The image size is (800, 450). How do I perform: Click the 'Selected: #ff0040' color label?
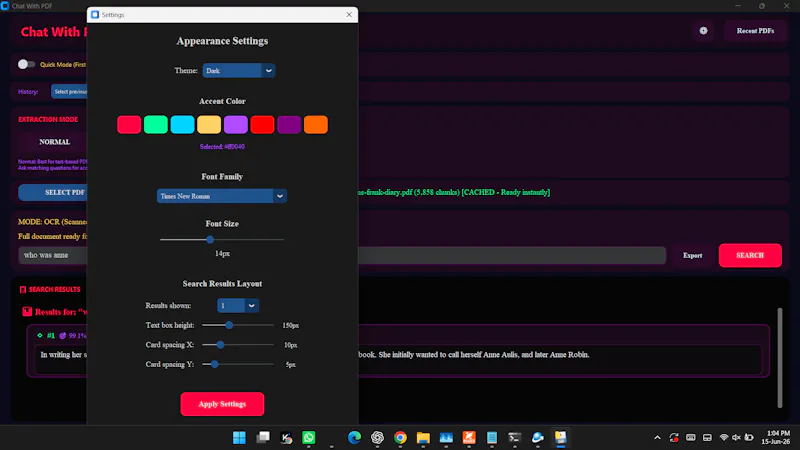point(222,146)
